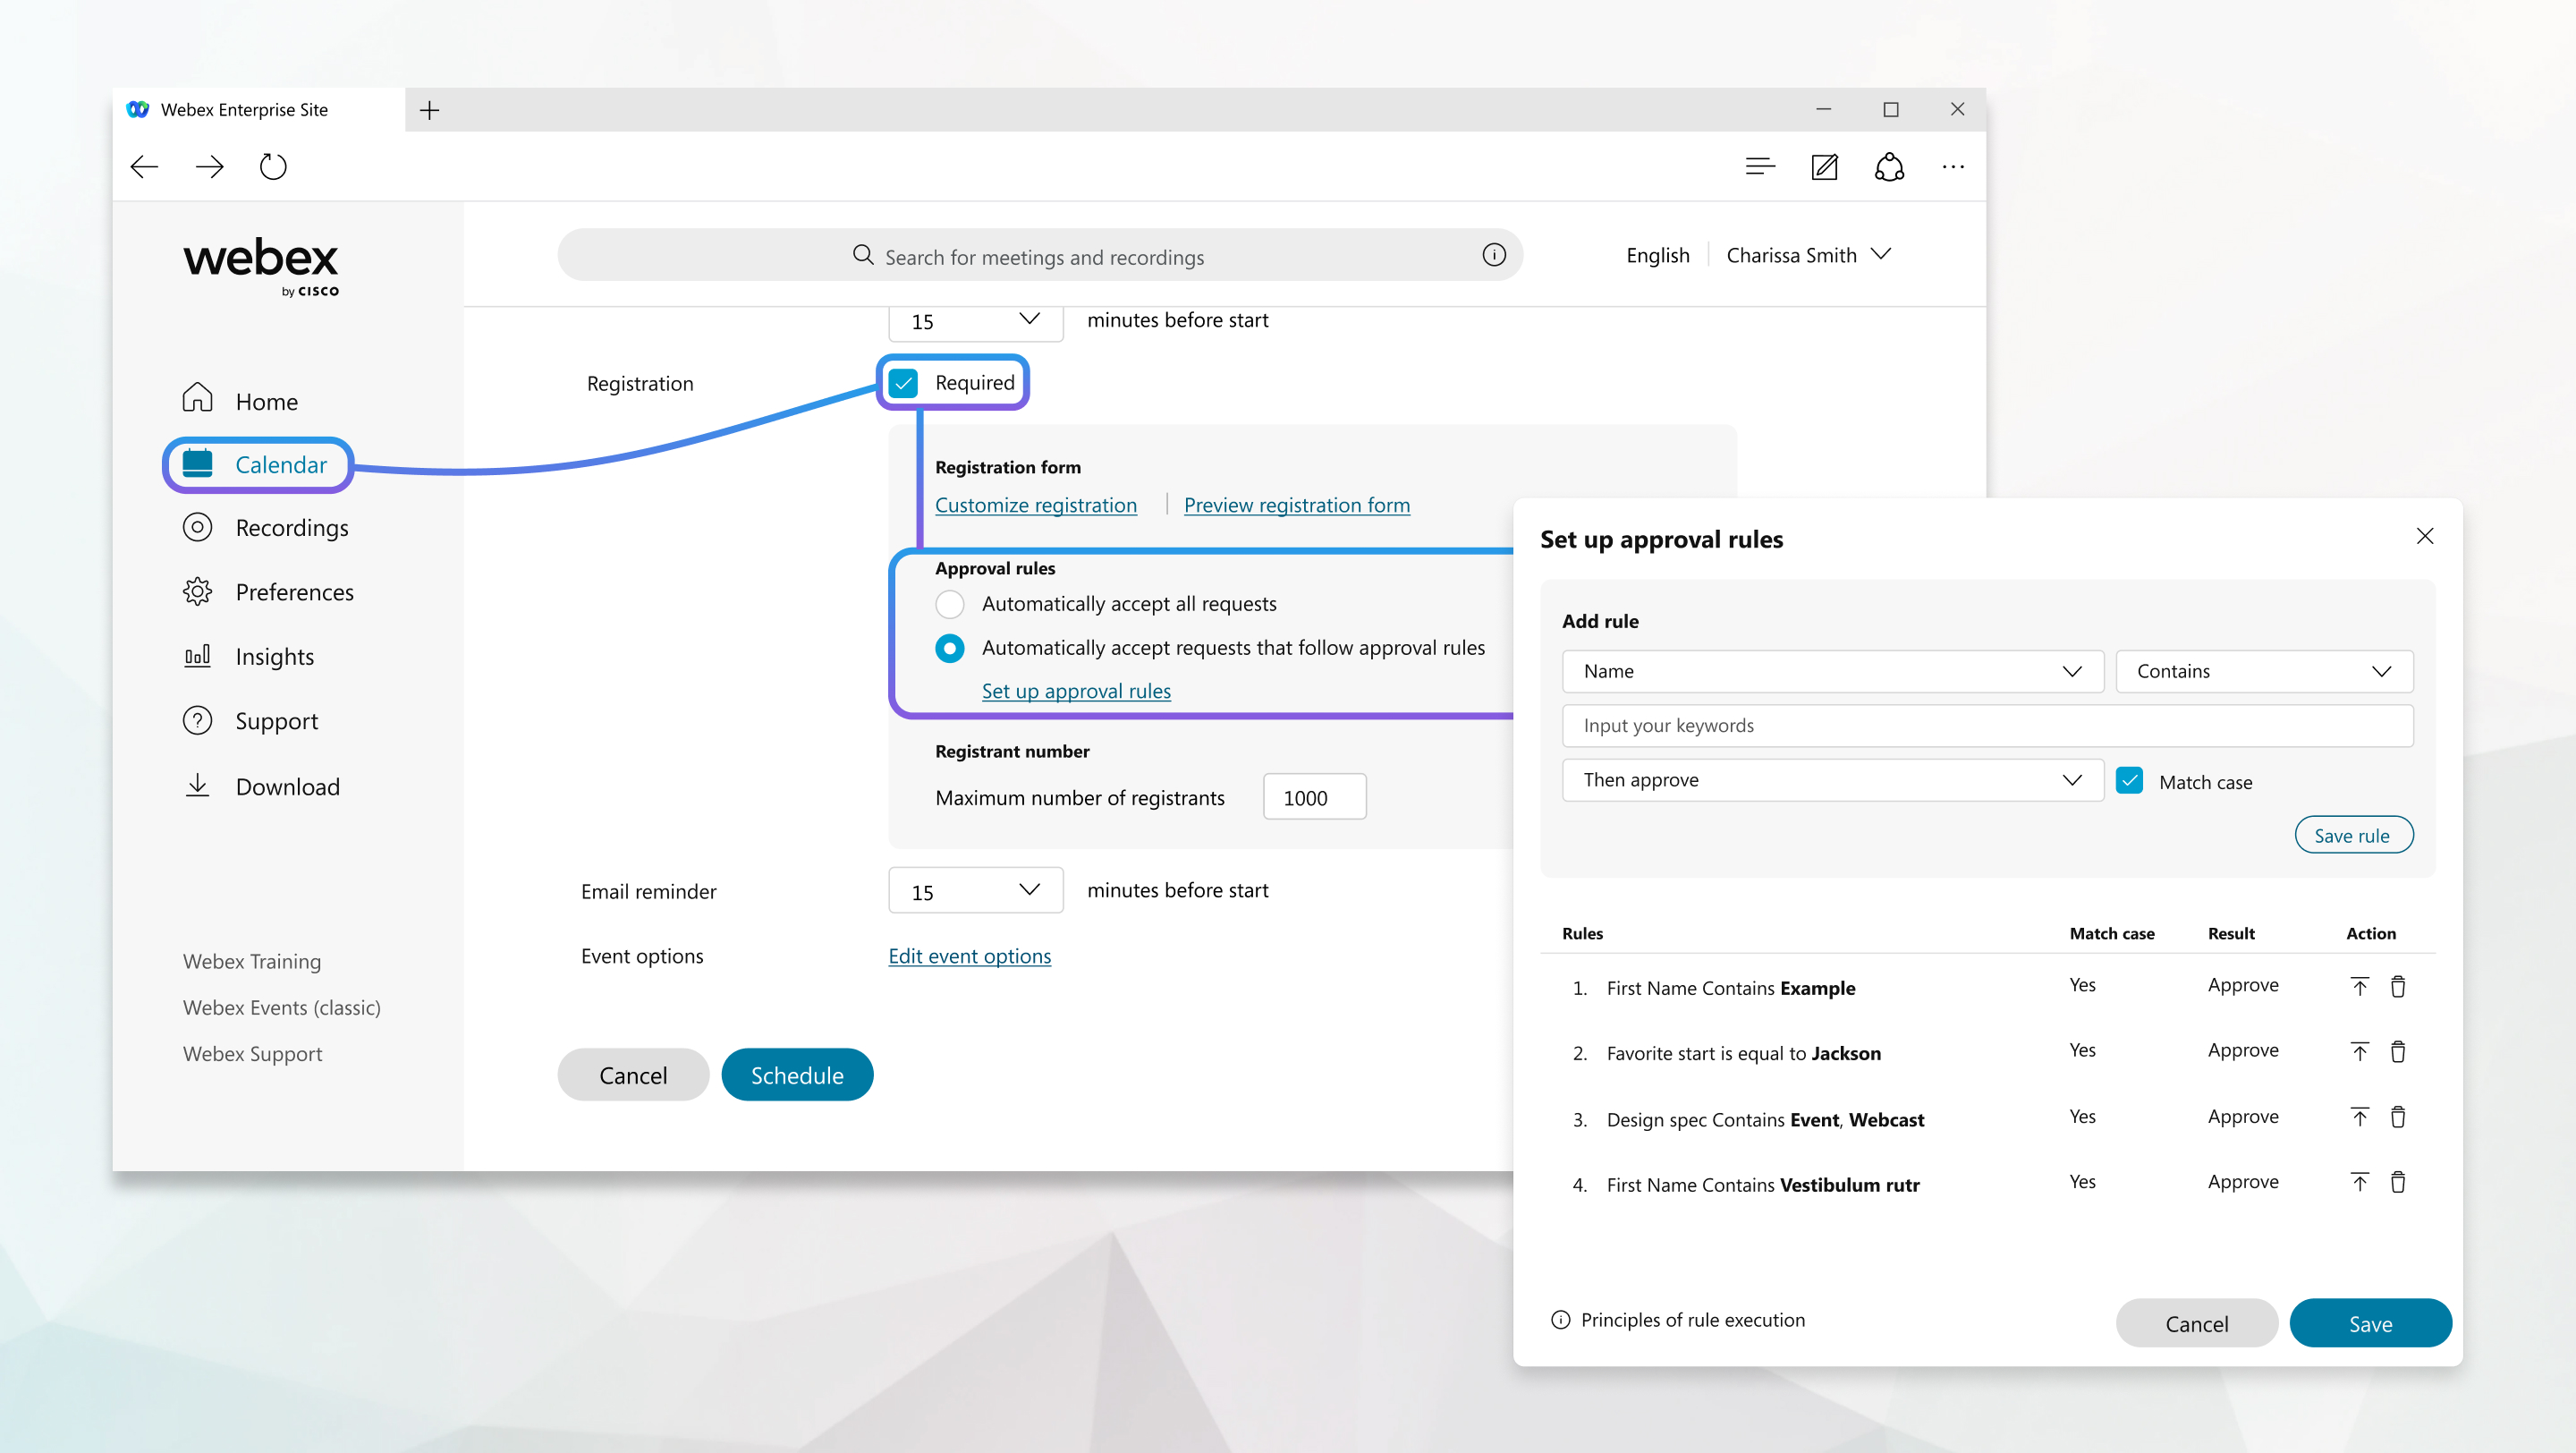Select Automatically accept all requests radio
This screenshot has height=1453, width=2576.
pos(949,604)
